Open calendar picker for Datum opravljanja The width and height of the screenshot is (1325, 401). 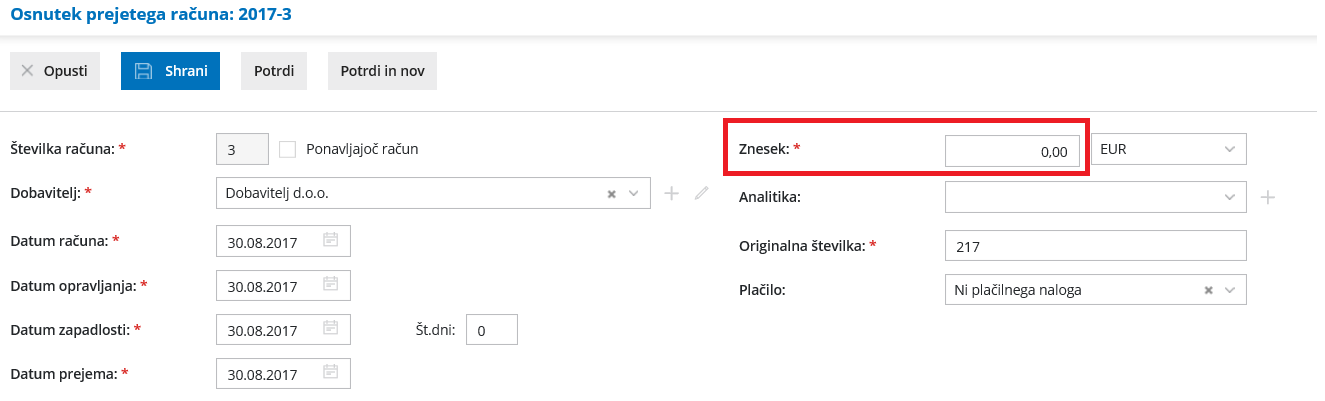[331, 287]
